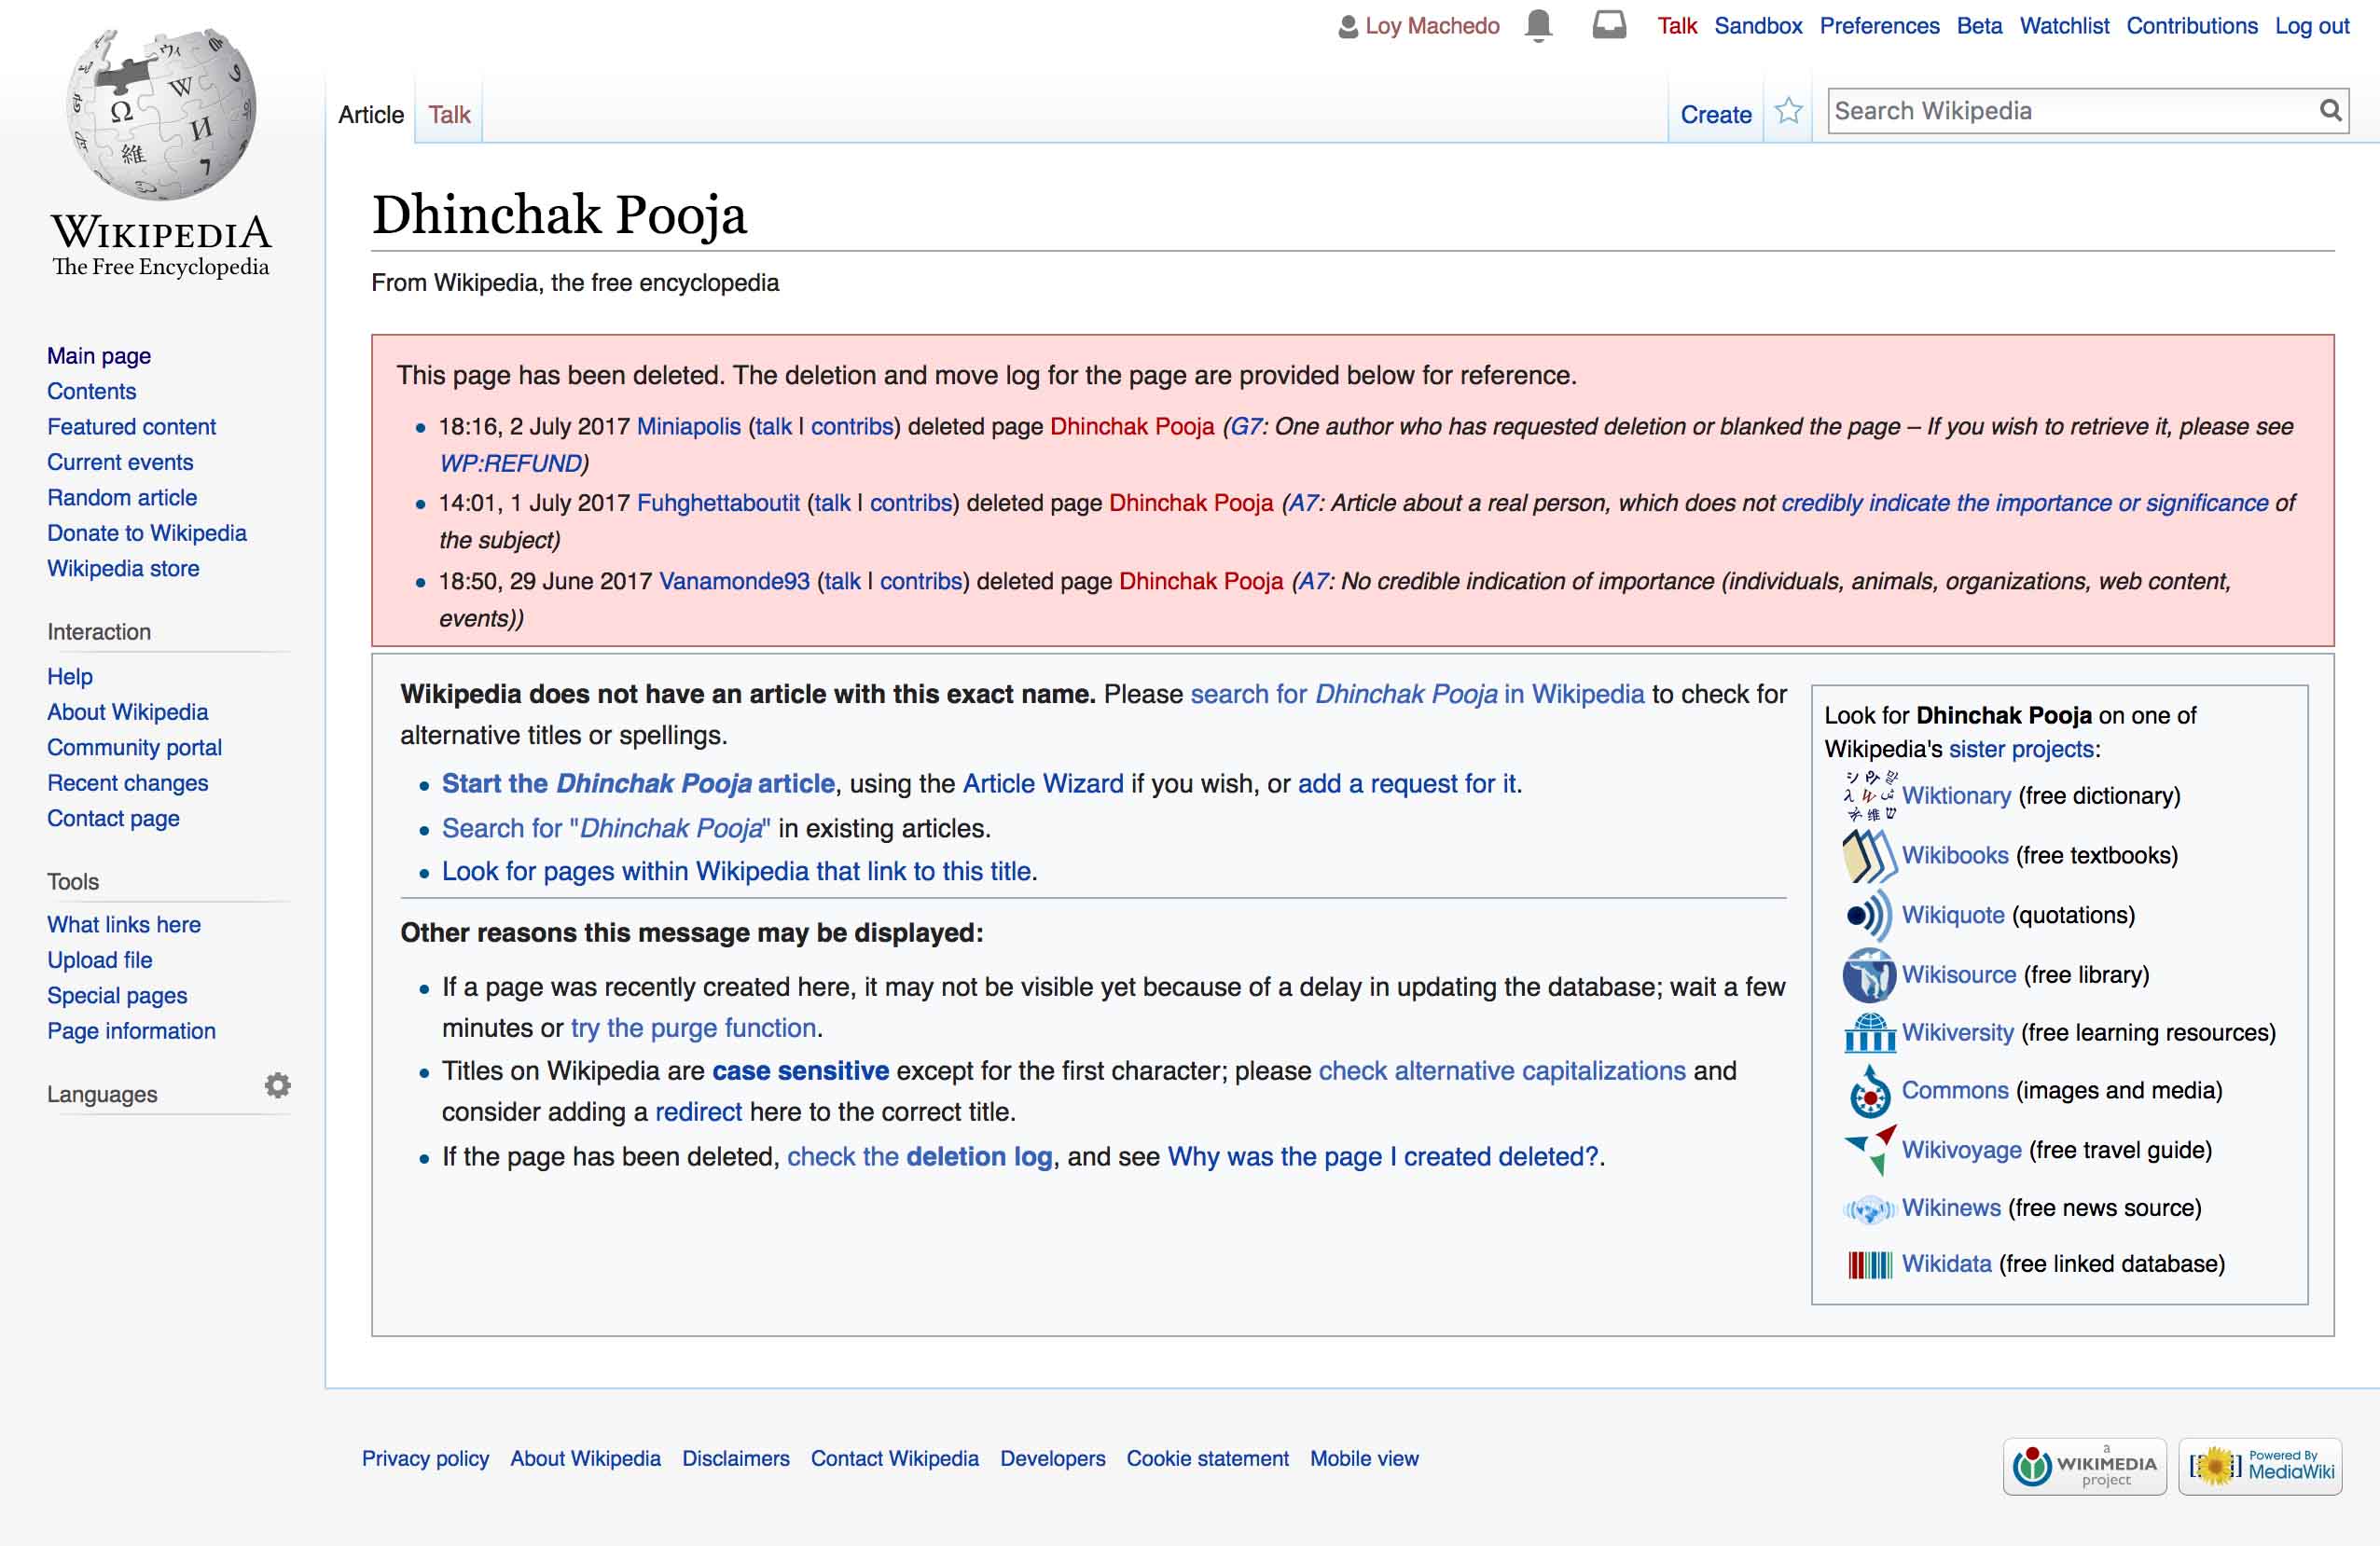Screen dimensions: 2380x1546
Task: Open Random article
Action: click(122, 498)
